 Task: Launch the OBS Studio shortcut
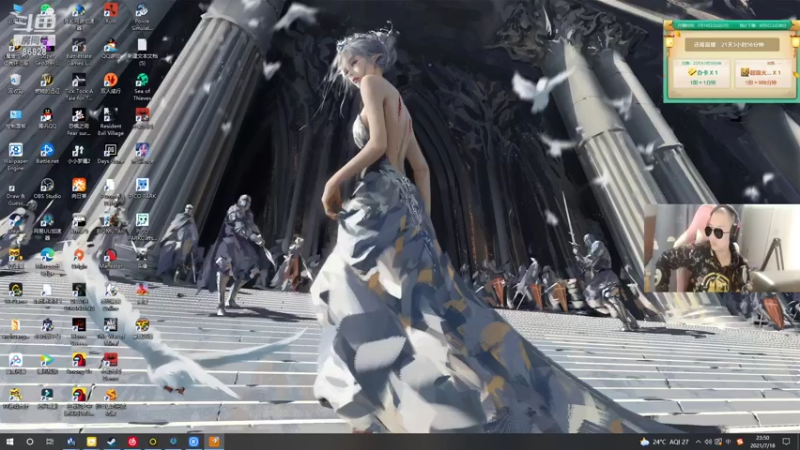47,185
